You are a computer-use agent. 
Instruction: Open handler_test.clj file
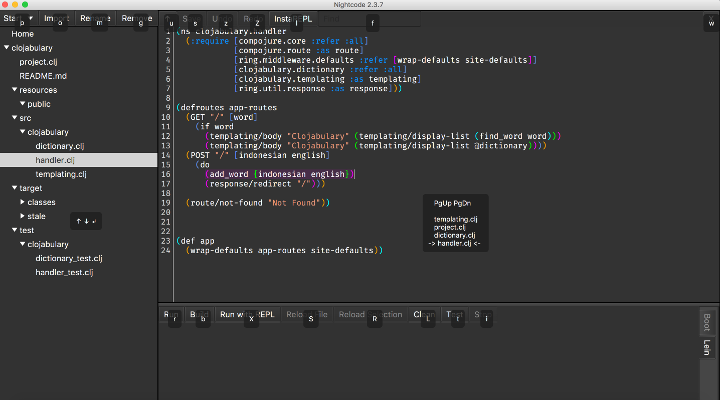tap(64, 272)
